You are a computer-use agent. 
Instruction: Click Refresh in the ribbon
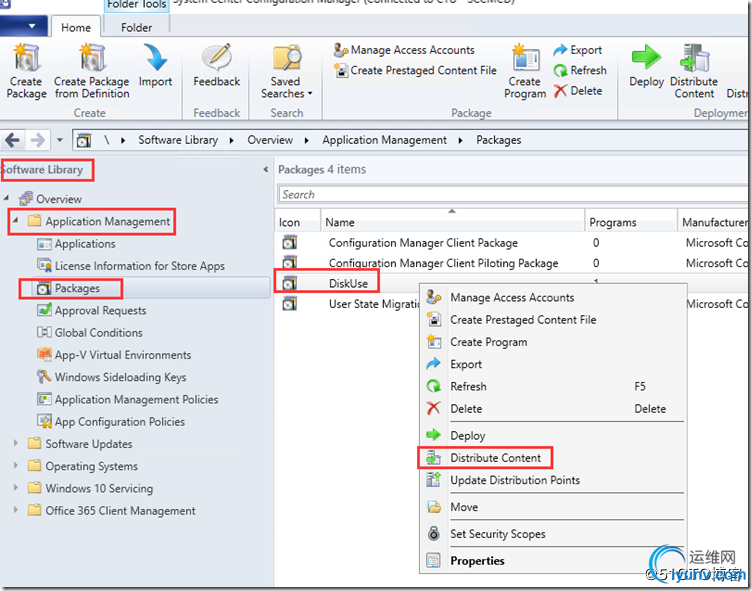pos(579,71)
